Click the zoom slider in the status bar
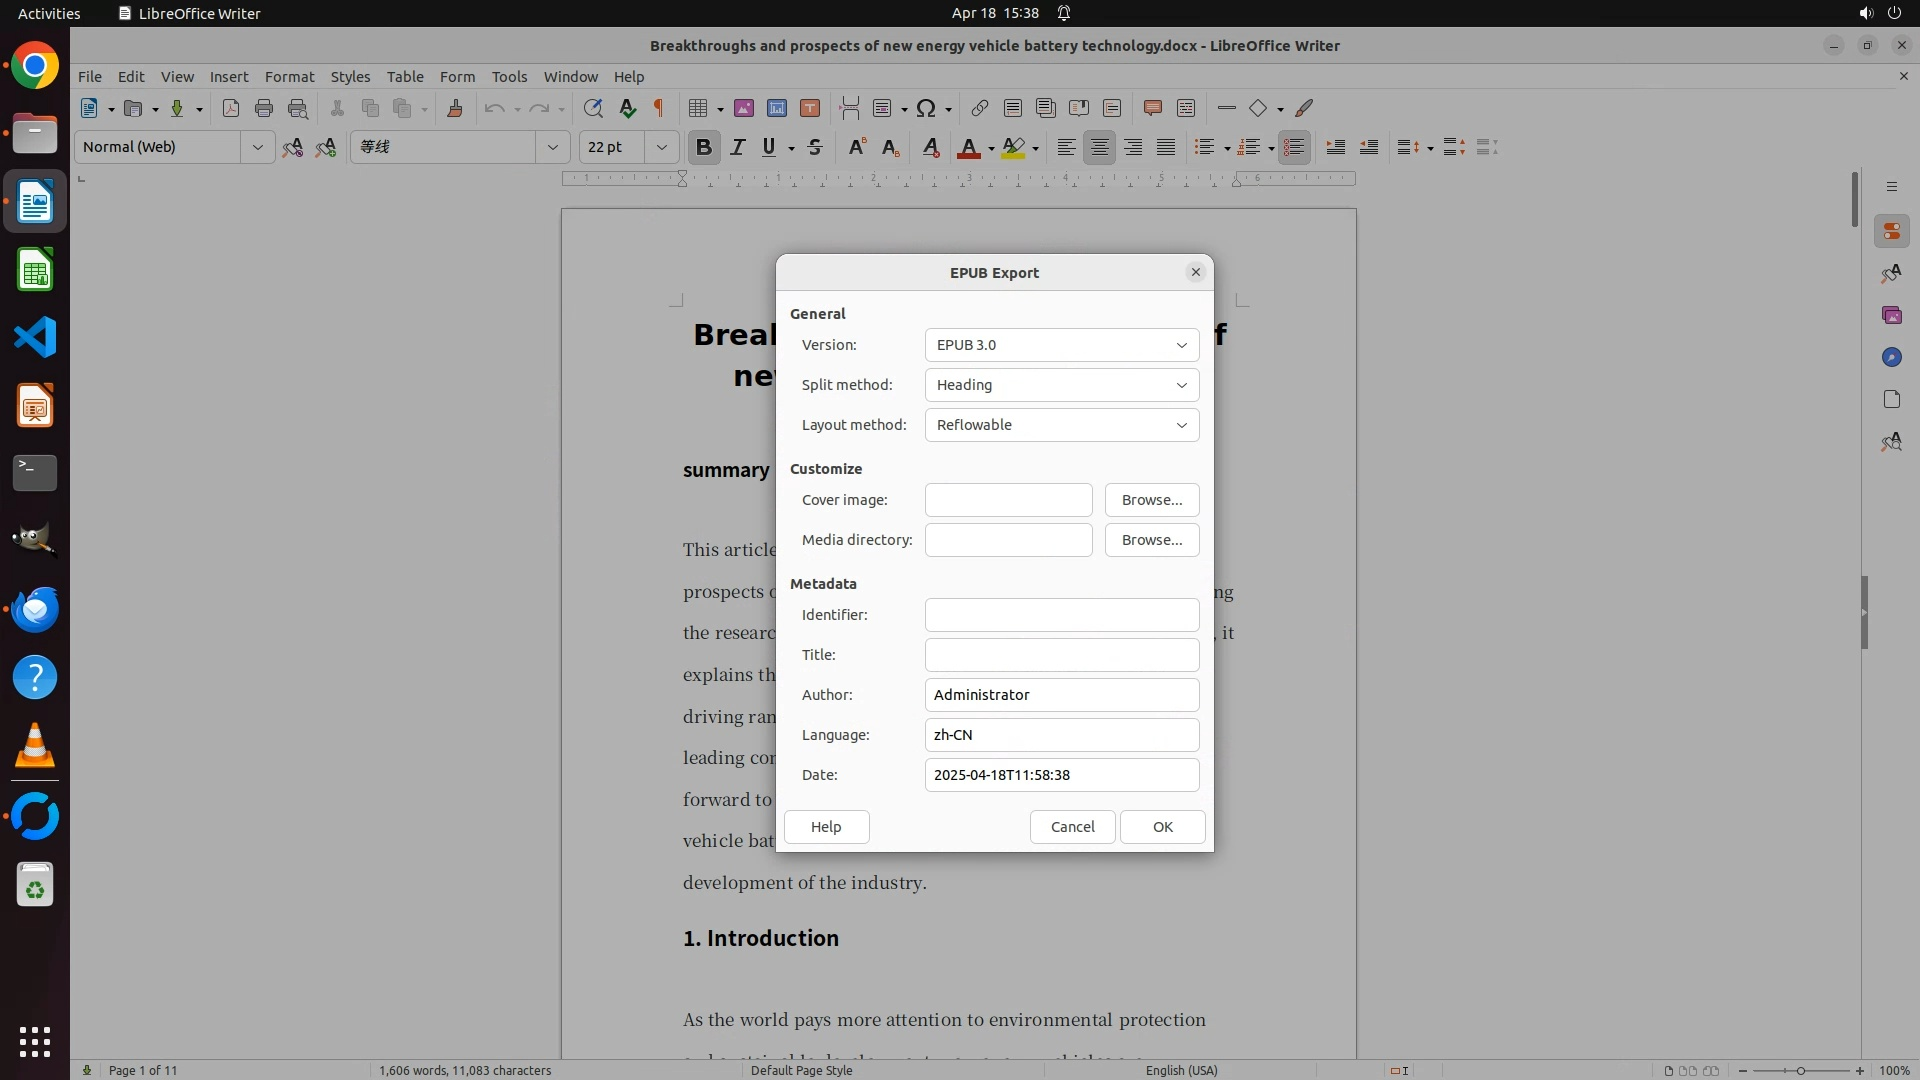The height and width of the screenshot is (1080, 1920). click(1800, 1070)
